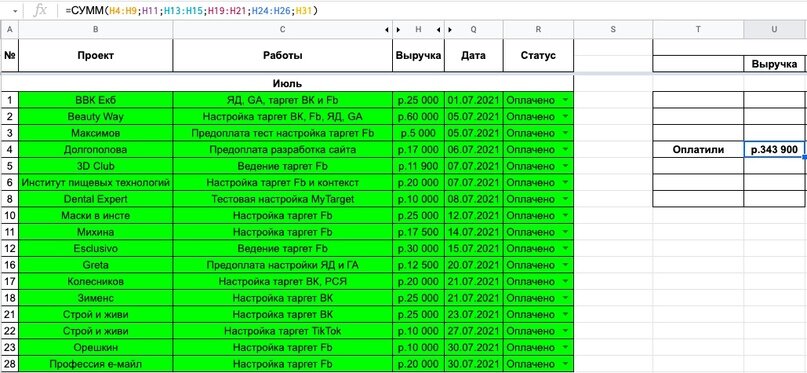Open status dropdown for Маски в инсте row
Screen dimensions: 807x373
pyautogui.click(x=566, y=215)
